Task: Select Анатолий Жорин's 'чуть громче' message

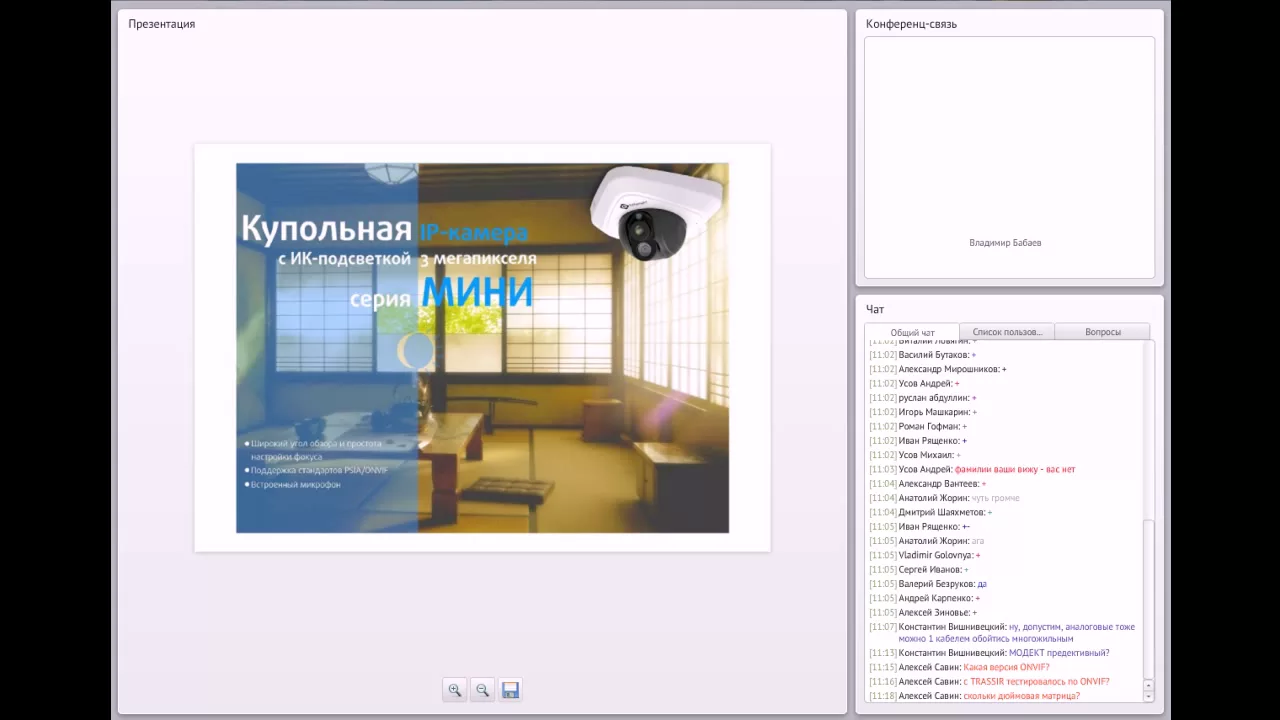Action: [995, 498]
